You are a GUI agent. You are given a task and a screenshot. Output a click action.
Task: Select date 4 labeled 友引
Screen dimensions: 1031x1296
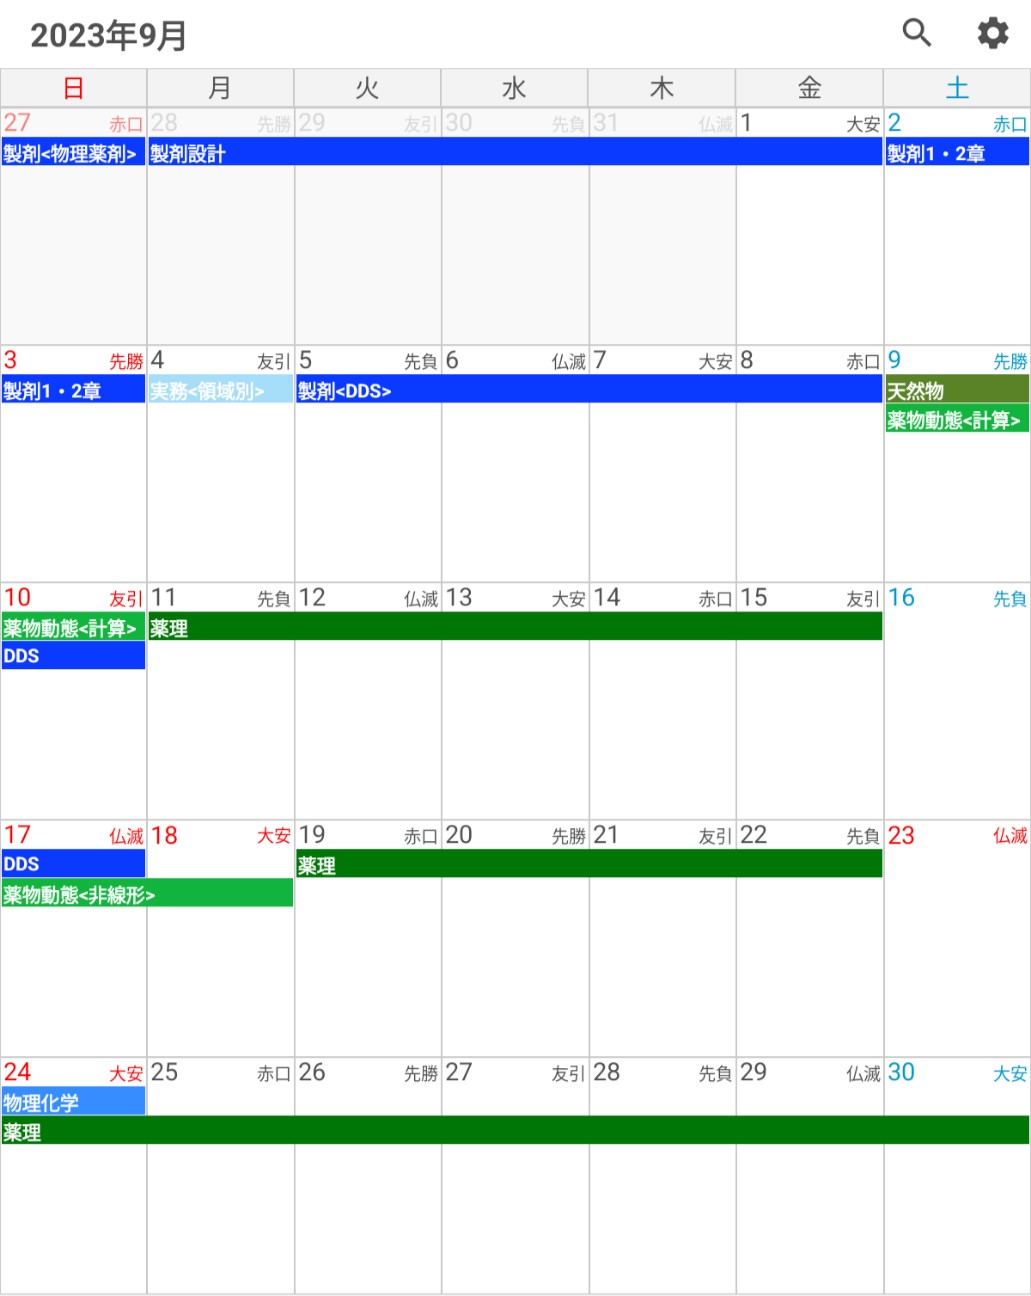[220, 464]
